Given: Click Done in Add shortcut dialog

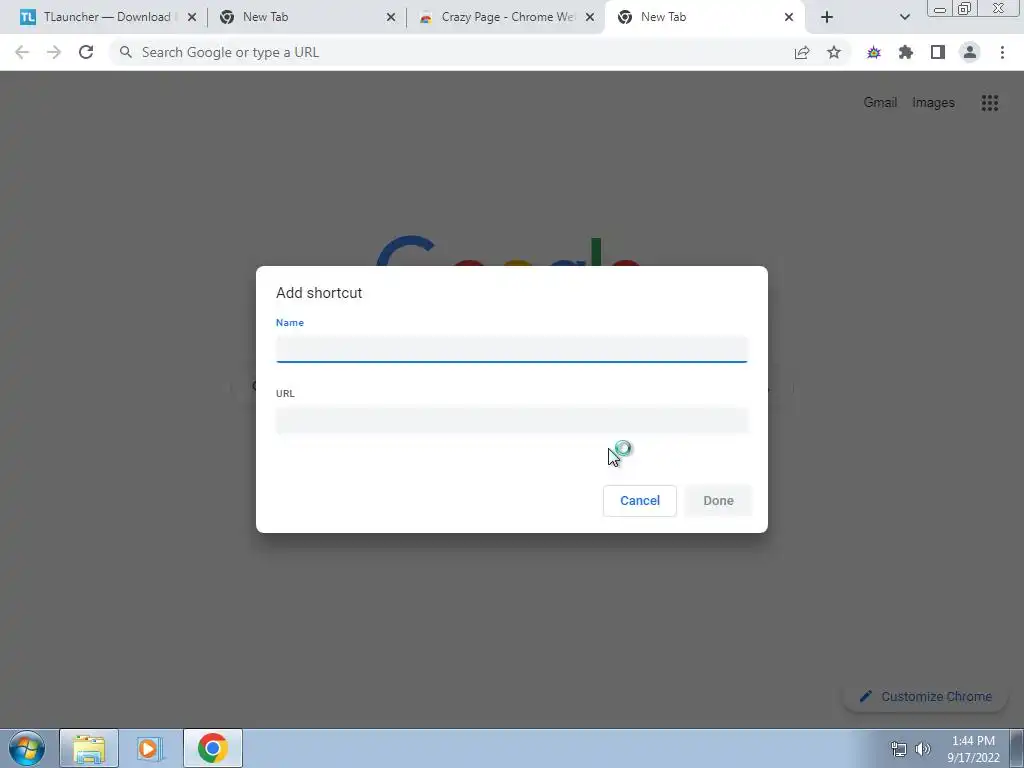Looking at the screenshot, I should coord(718,500).
